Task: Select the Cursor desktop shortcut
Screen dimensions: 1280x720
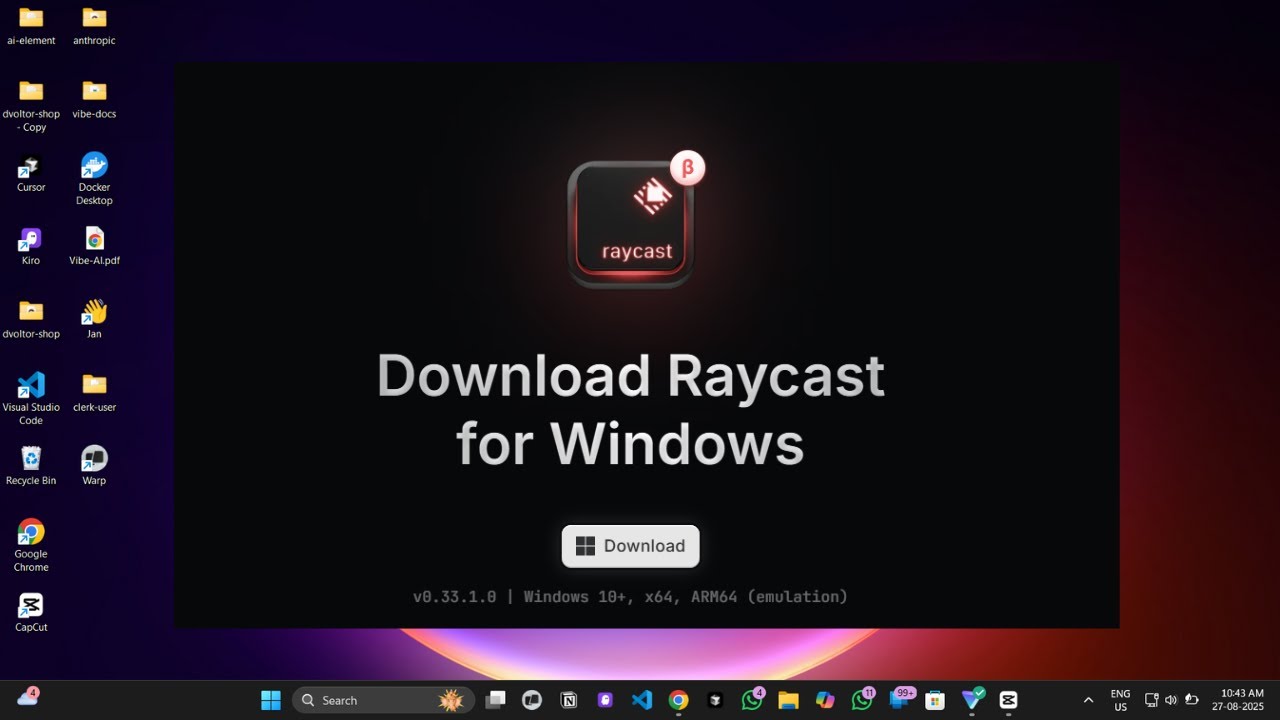Action: pos(31,173)
